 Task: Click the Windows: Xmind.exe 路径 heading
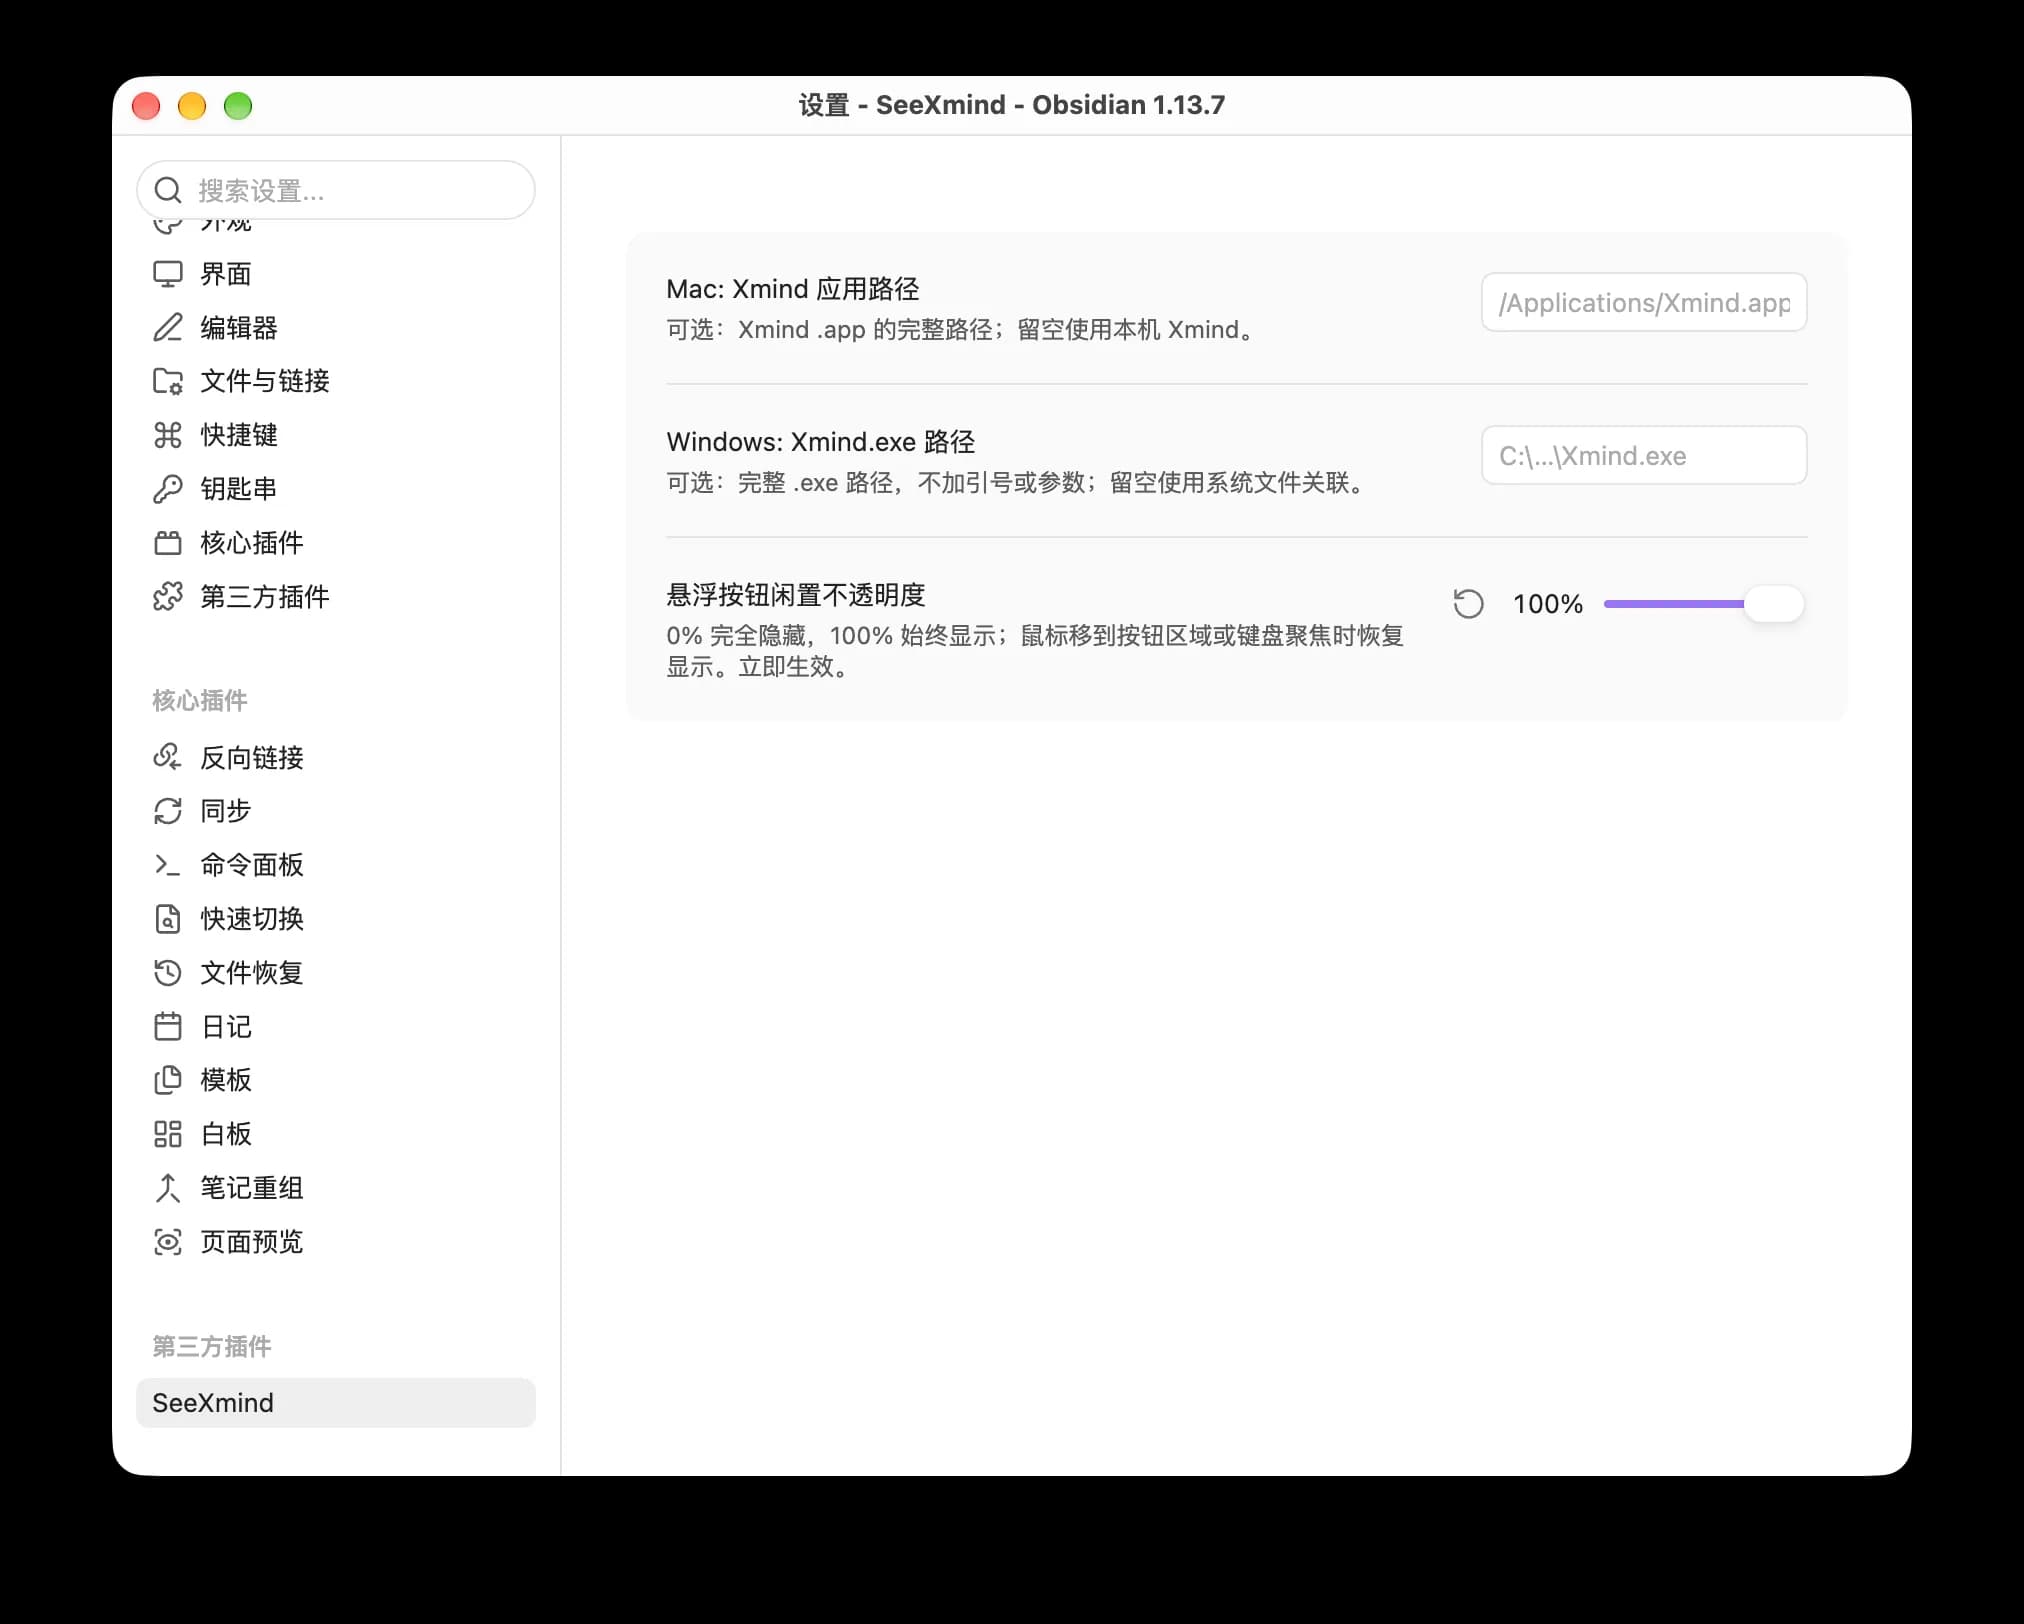click(821, 442)
